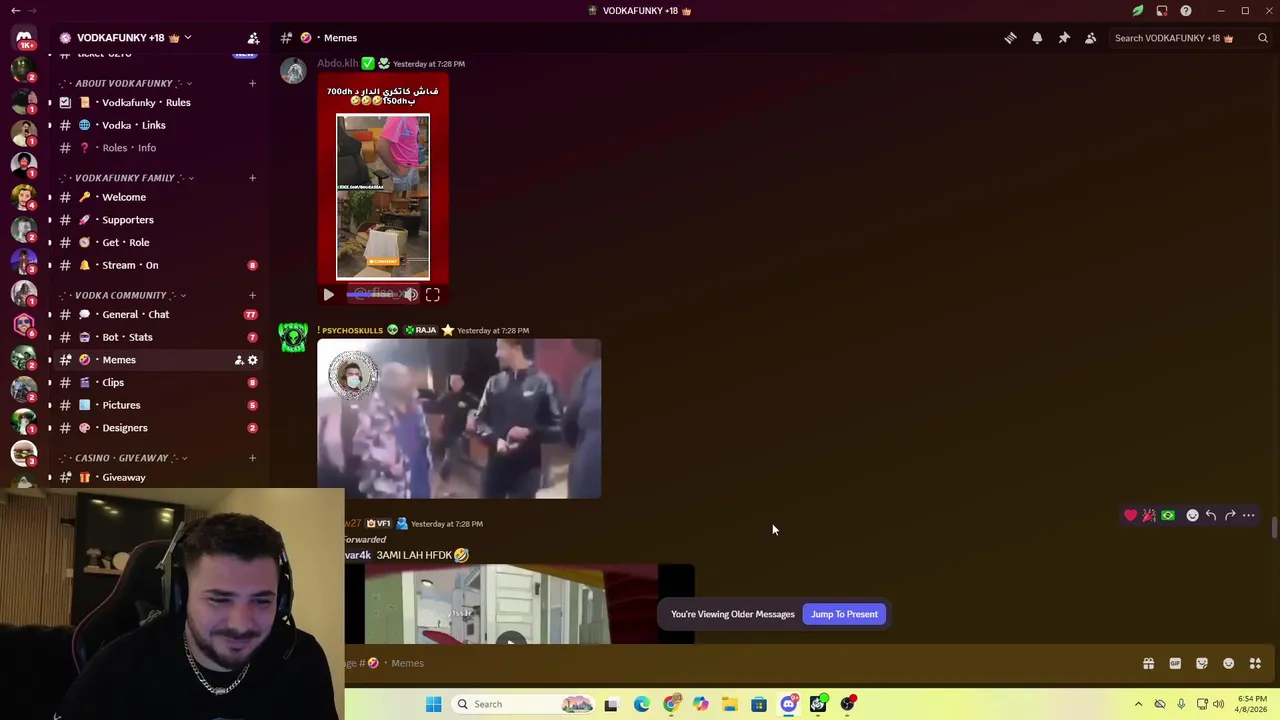Open the apps launcher in message bar

pyautogui.click(x=1255, y=663)
